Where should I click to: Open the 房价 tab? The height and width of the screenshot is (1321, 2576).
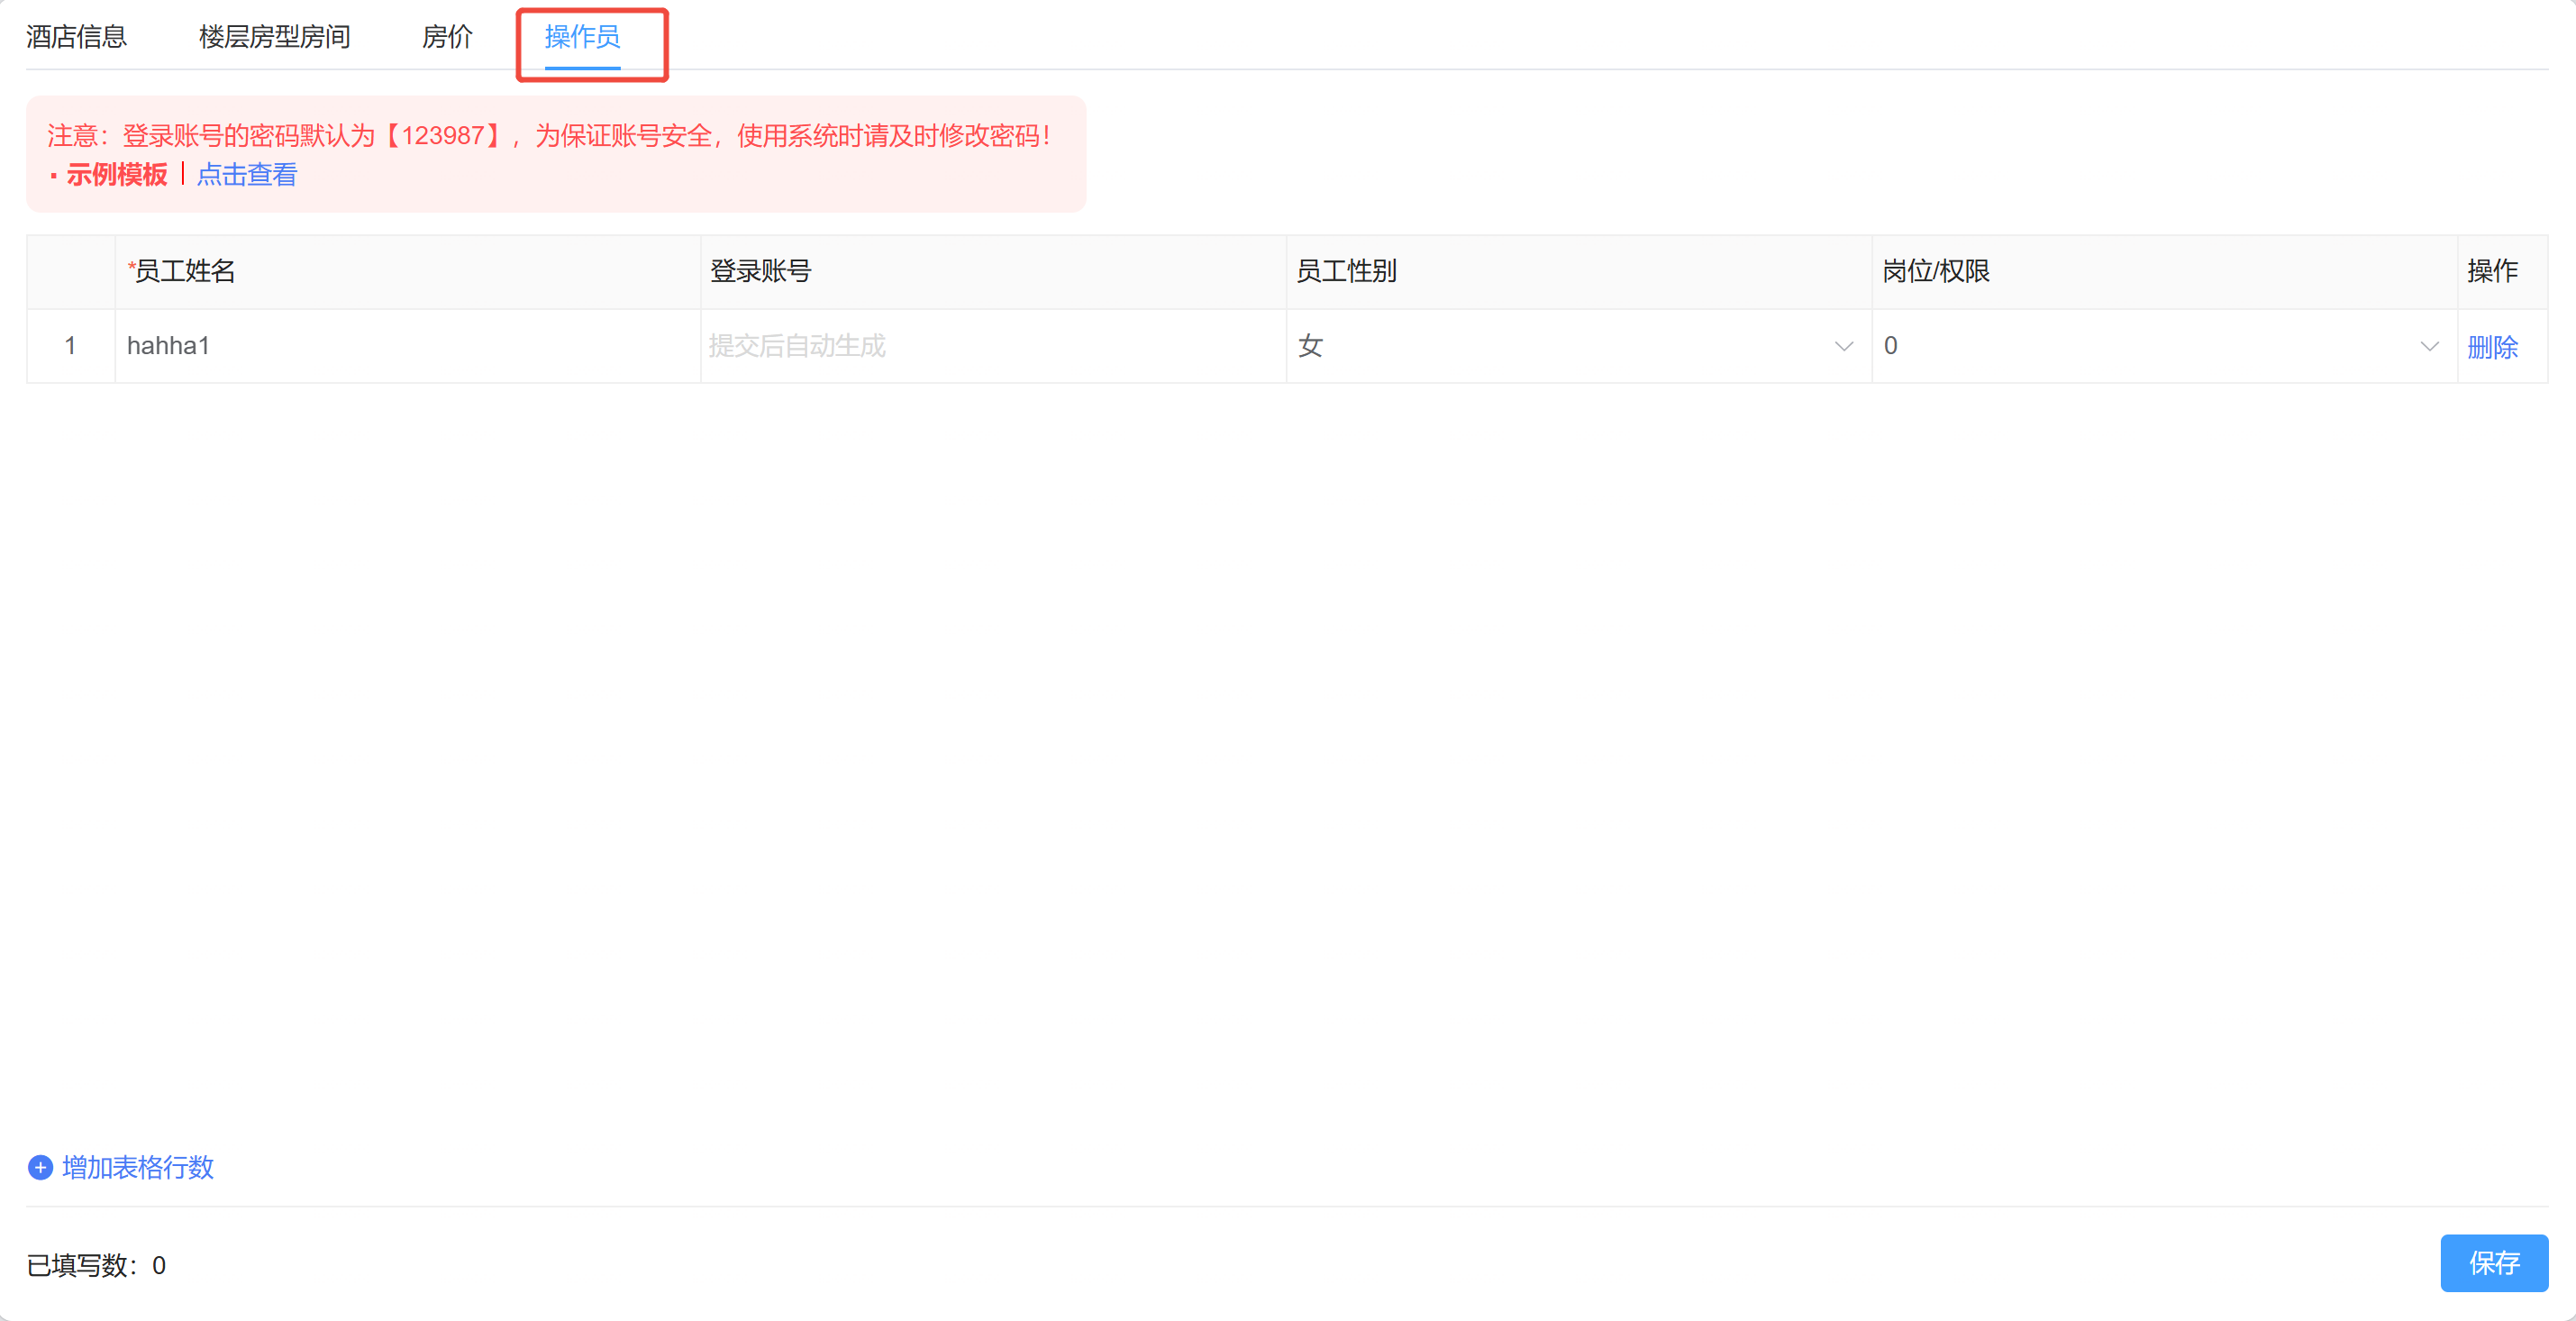click(447, 37)
